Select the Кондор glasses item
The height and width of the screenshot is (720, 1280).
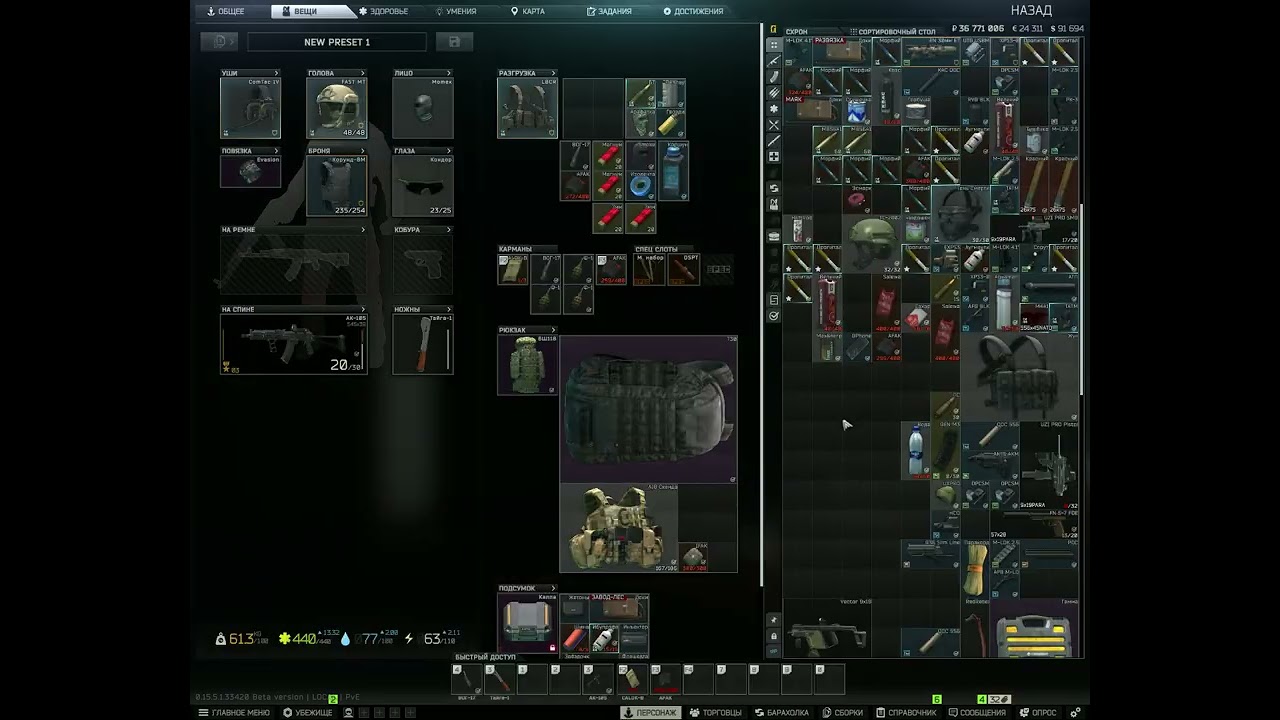[x=422, y=186]
